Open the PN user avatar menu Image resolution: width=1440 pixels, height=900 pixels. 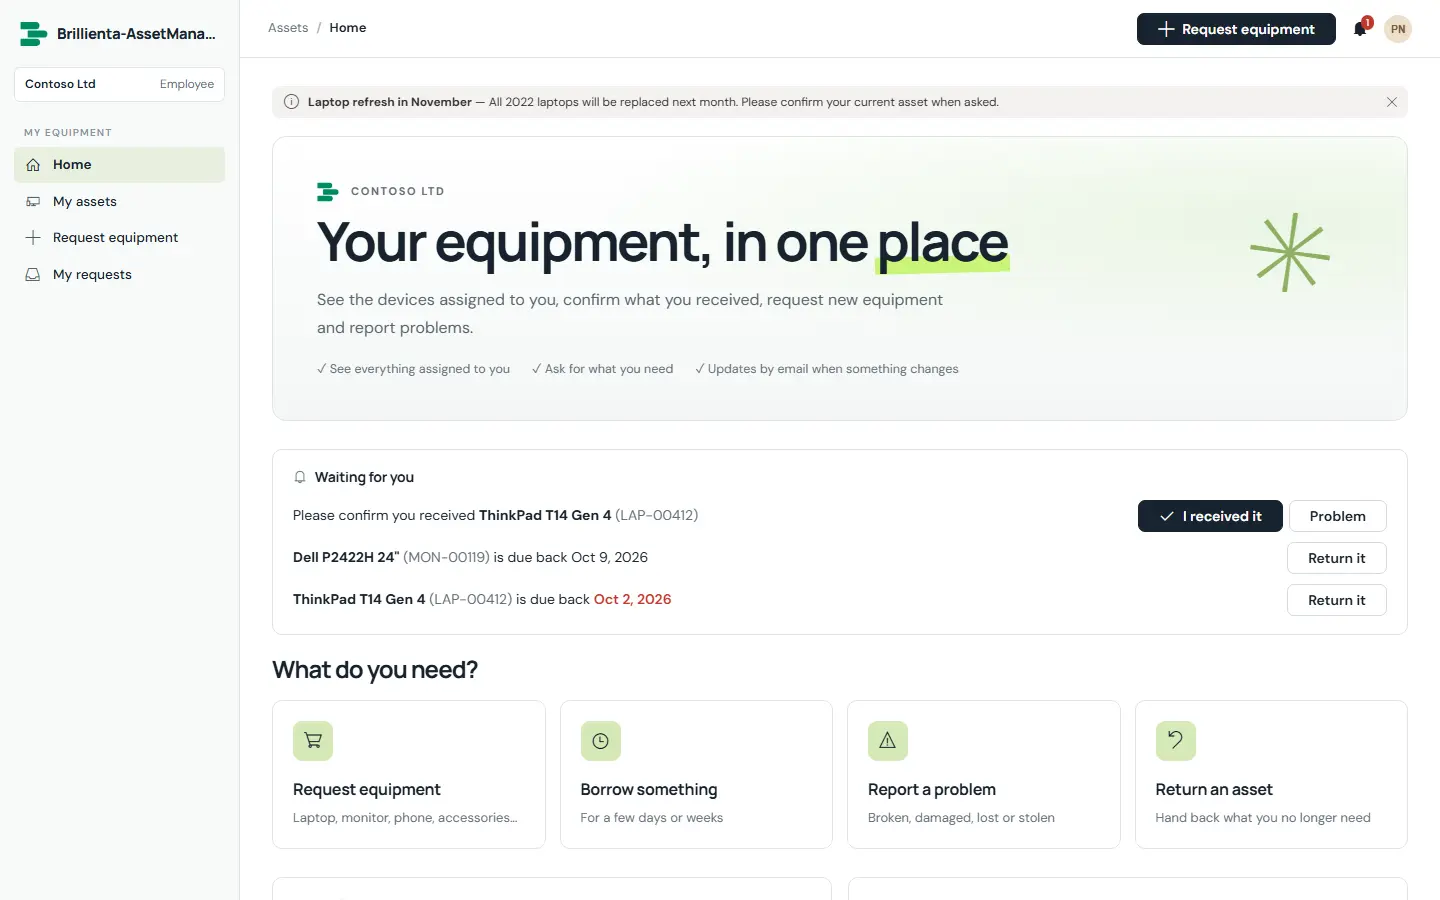(1398, 29)
